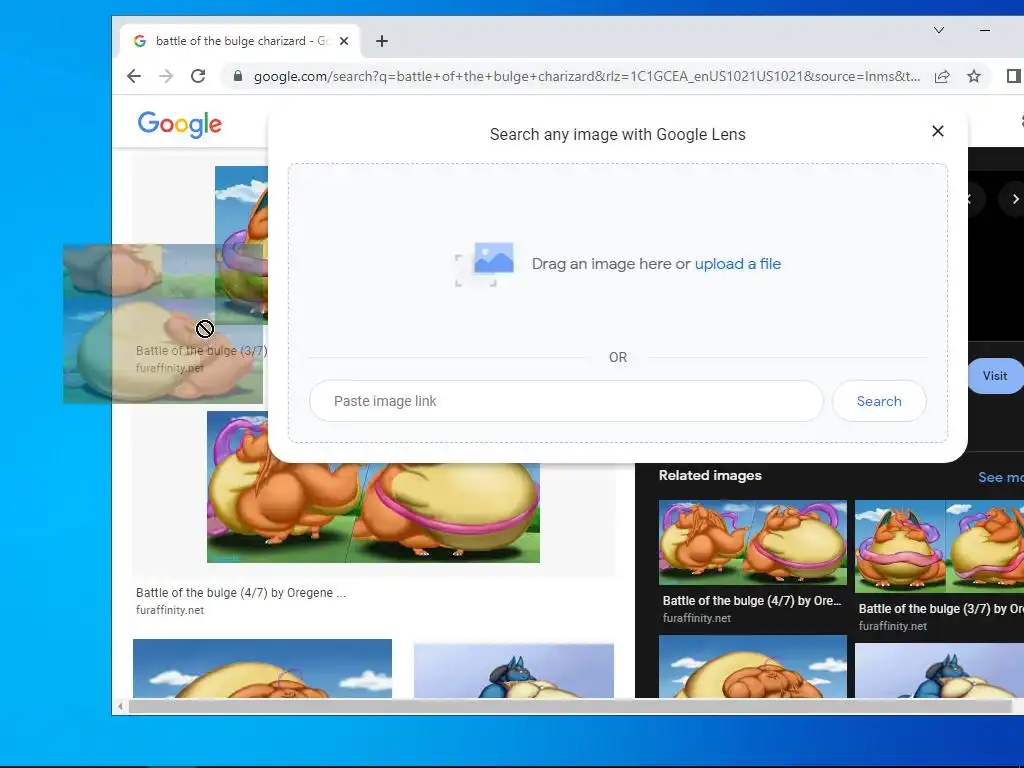This screenshot has width=1024, height=768.
Task: Close the Google Lens dialog
Action: 938,131
